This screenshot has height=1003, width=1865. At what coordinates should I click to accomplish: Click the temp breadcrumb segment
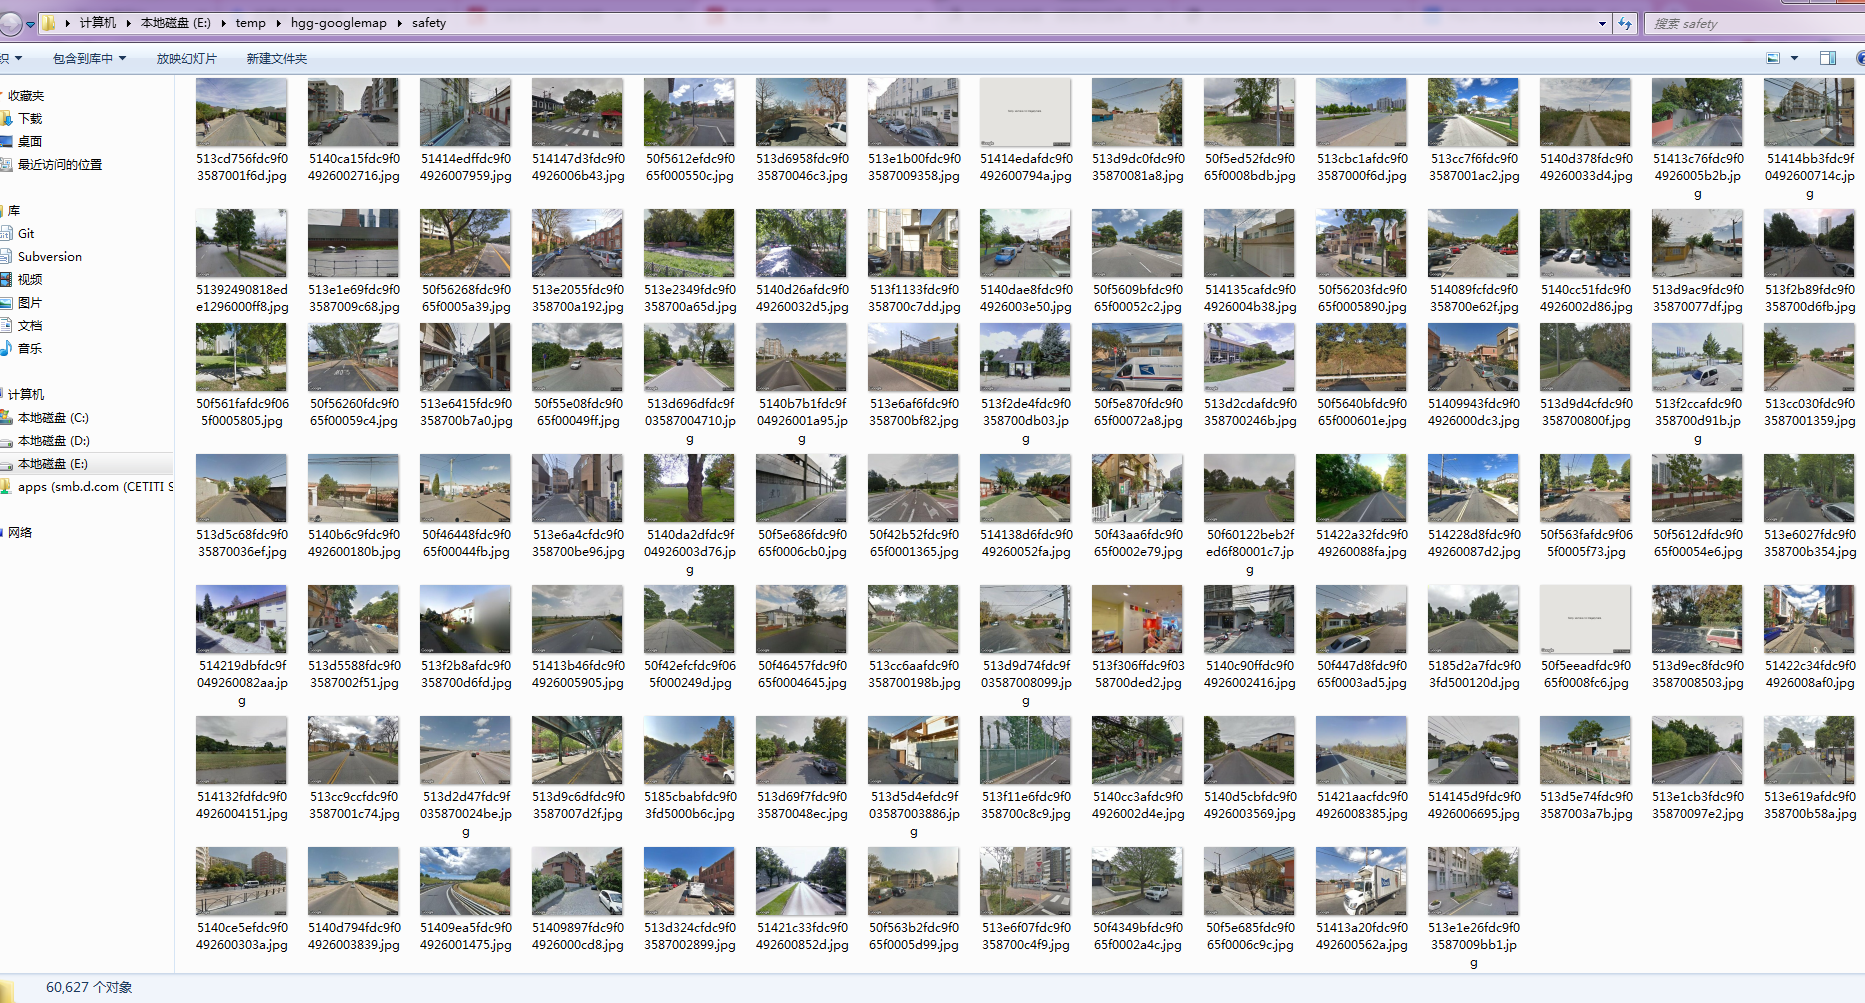(250, 22)
